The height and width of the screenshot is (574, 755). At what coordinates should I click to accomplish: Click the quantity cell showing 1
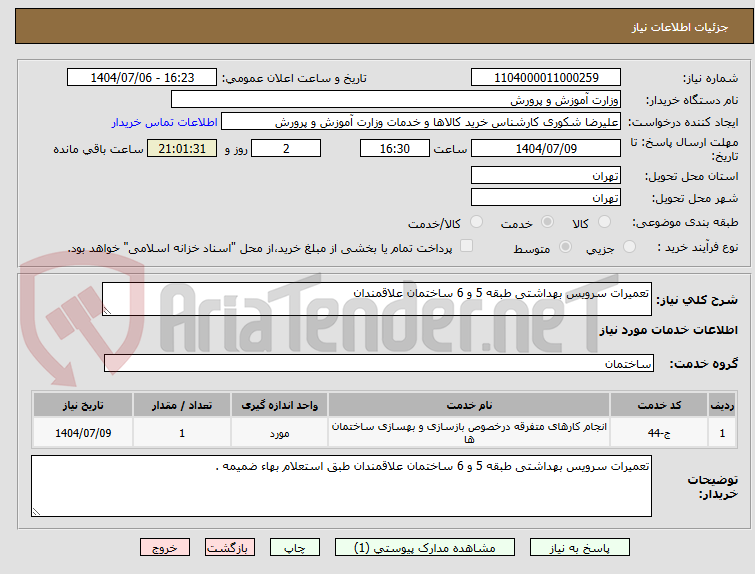(x=182, y=433)
